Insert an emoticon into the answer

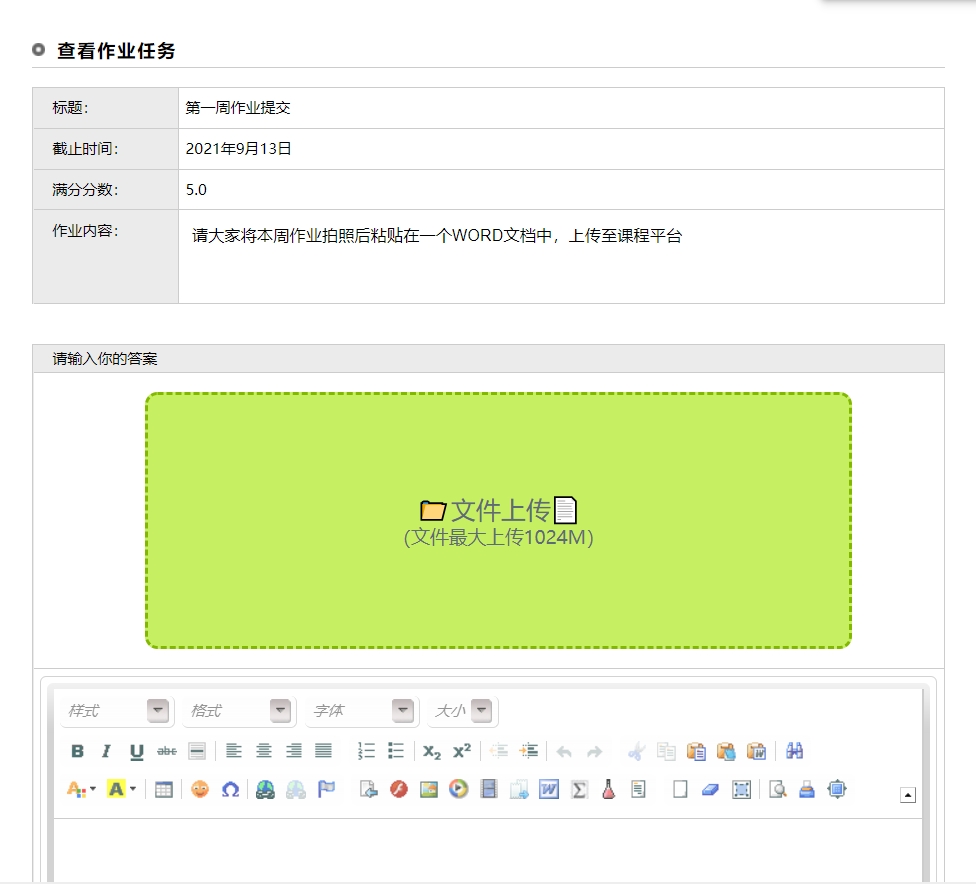click(199, 789)
